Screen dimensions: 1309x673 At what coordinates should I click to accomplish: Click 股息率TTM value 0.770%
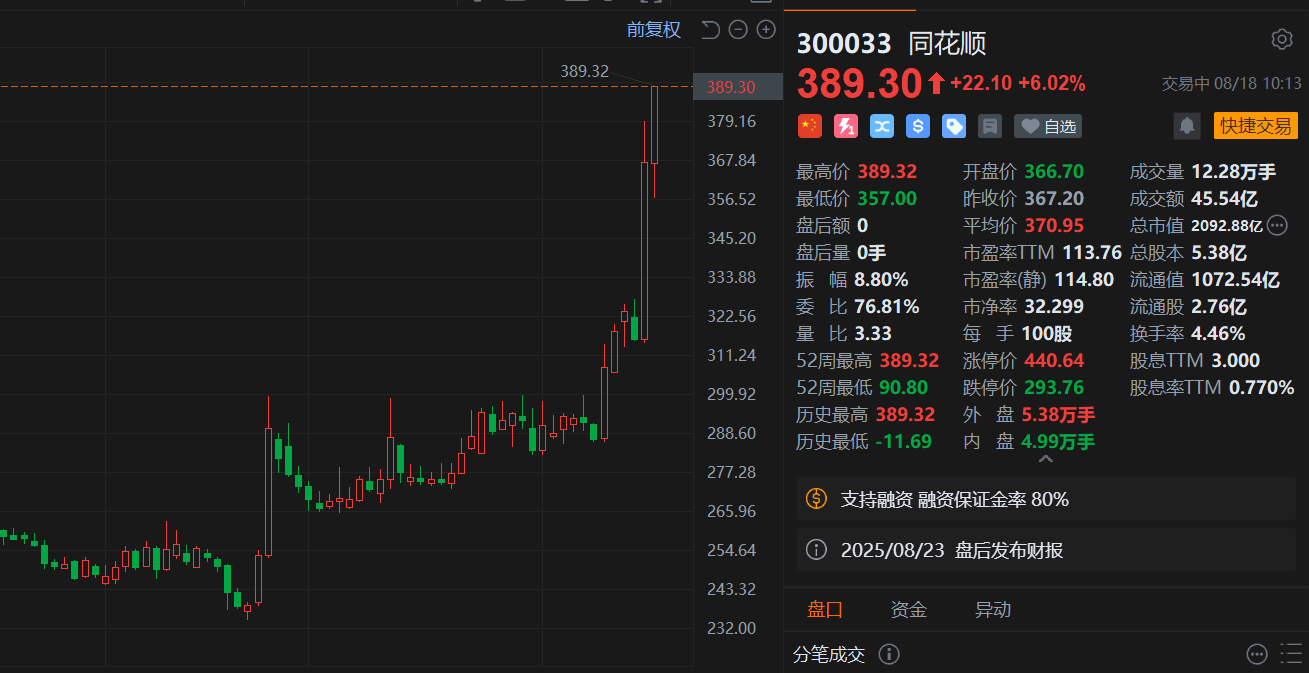(1261, 387)
